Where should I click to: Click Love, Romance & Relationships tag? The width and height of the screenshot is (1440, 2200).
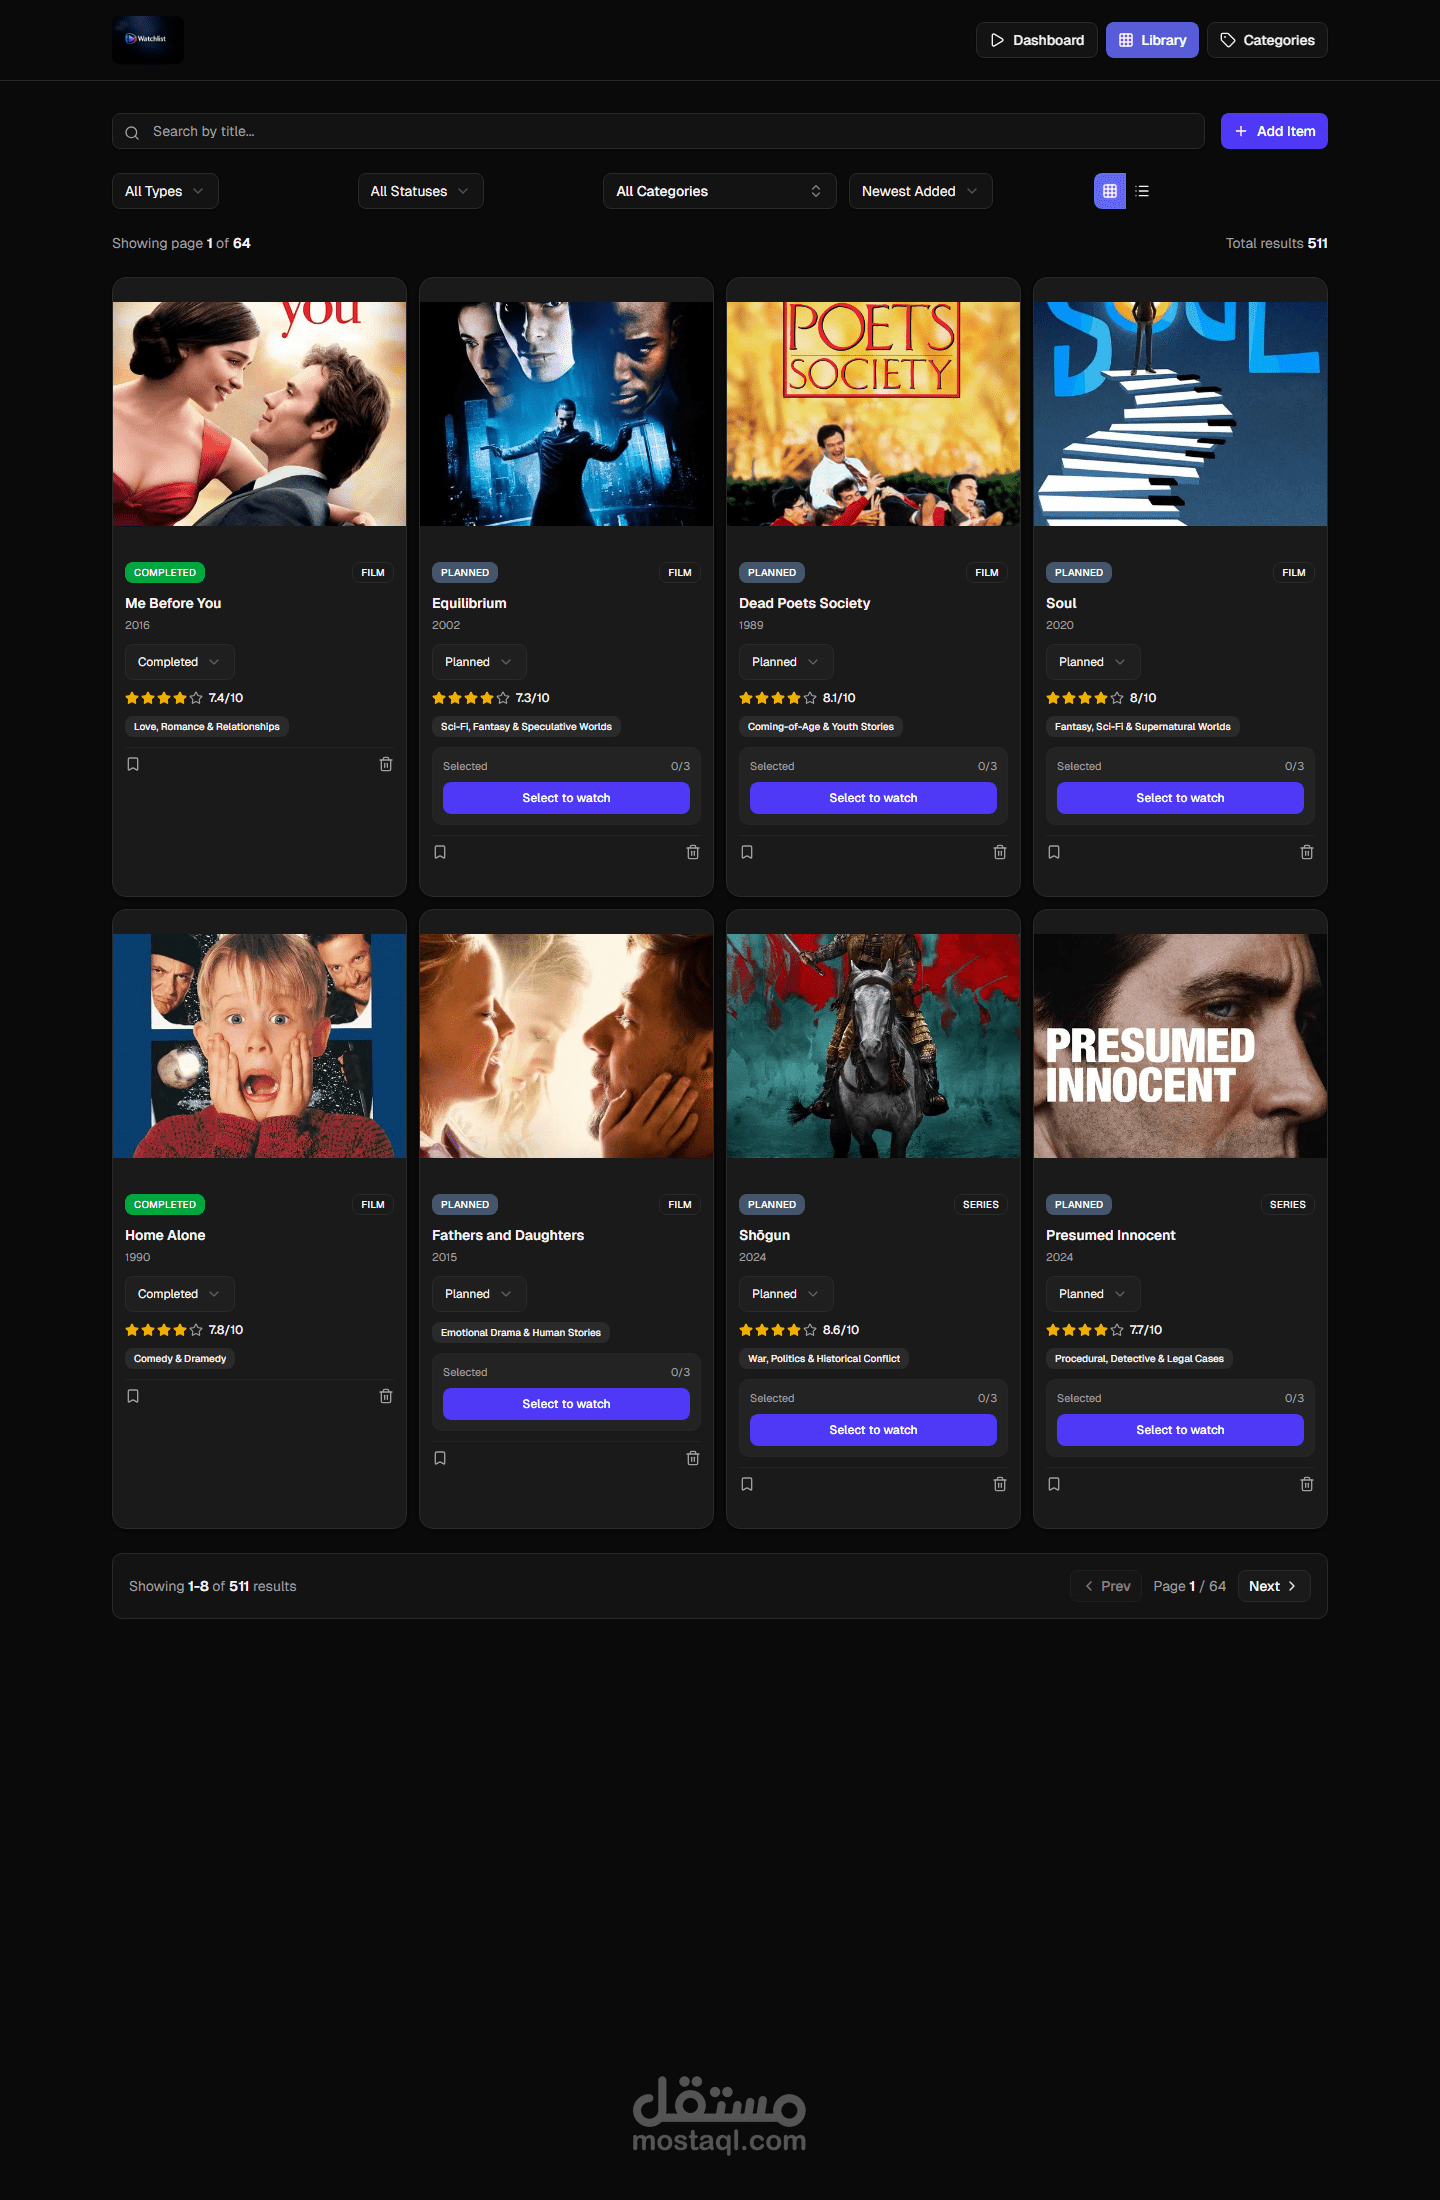(207, 727)
